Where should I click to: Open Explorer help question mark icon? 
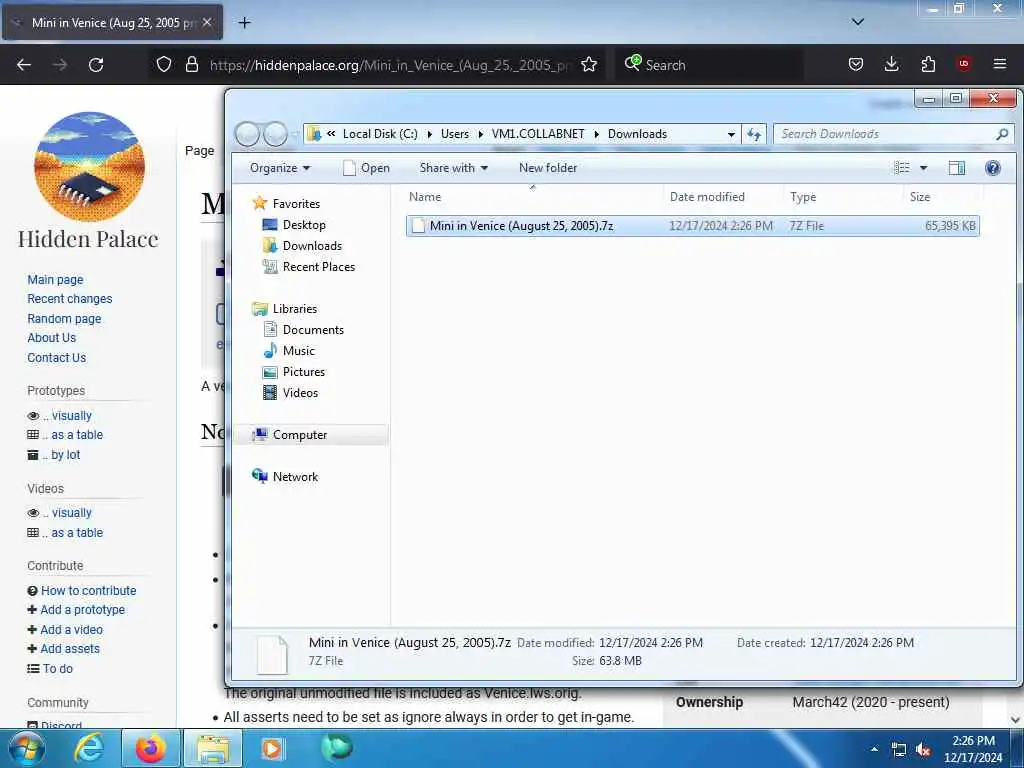(993, 168)
